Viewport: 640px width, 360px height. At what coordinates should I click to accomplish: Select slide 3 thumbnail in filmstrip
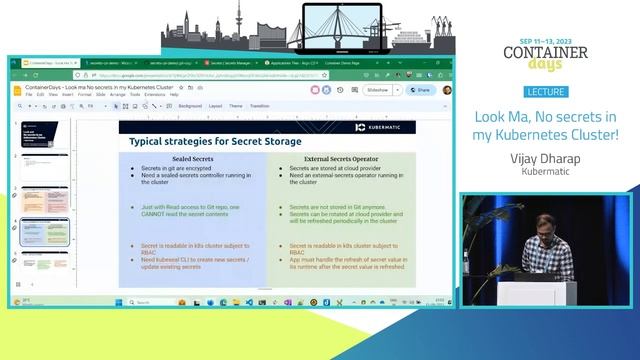44,200
